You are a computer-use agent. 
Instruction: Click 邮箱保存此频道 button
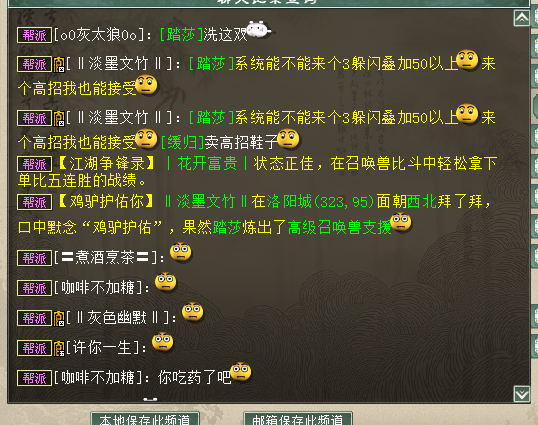[297, 419]
